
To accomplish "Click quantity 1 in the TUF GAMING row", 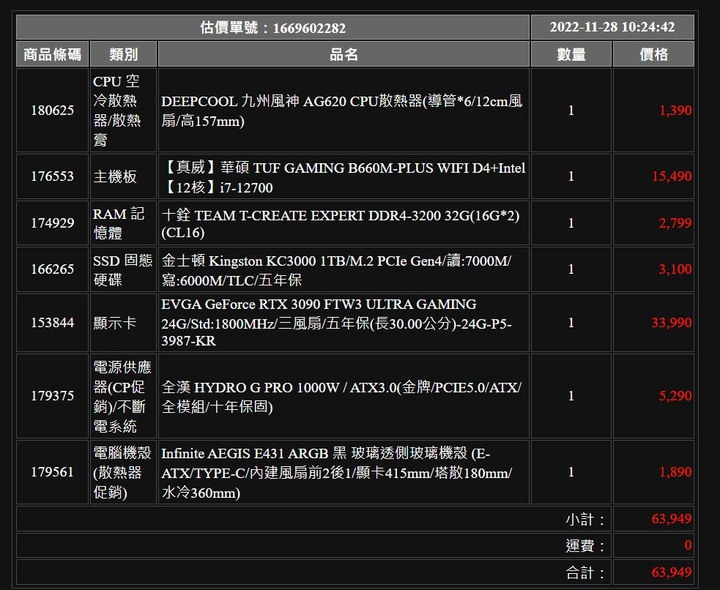I will click(571, 176).
